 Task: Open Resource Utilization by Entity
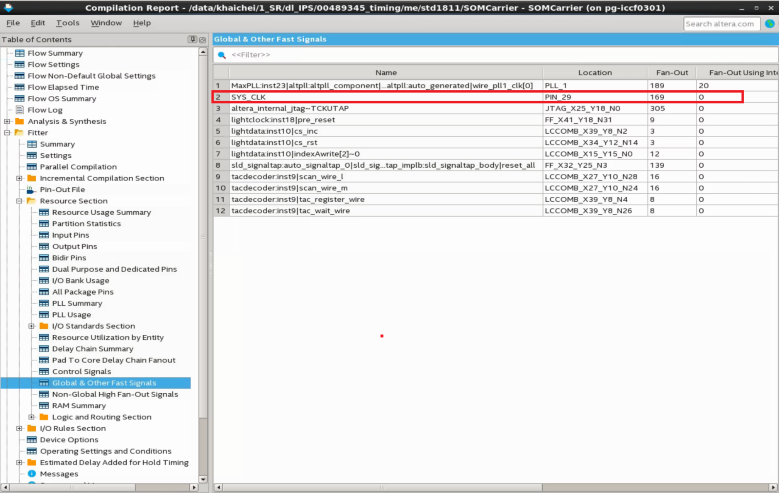(x=108, y=337)
